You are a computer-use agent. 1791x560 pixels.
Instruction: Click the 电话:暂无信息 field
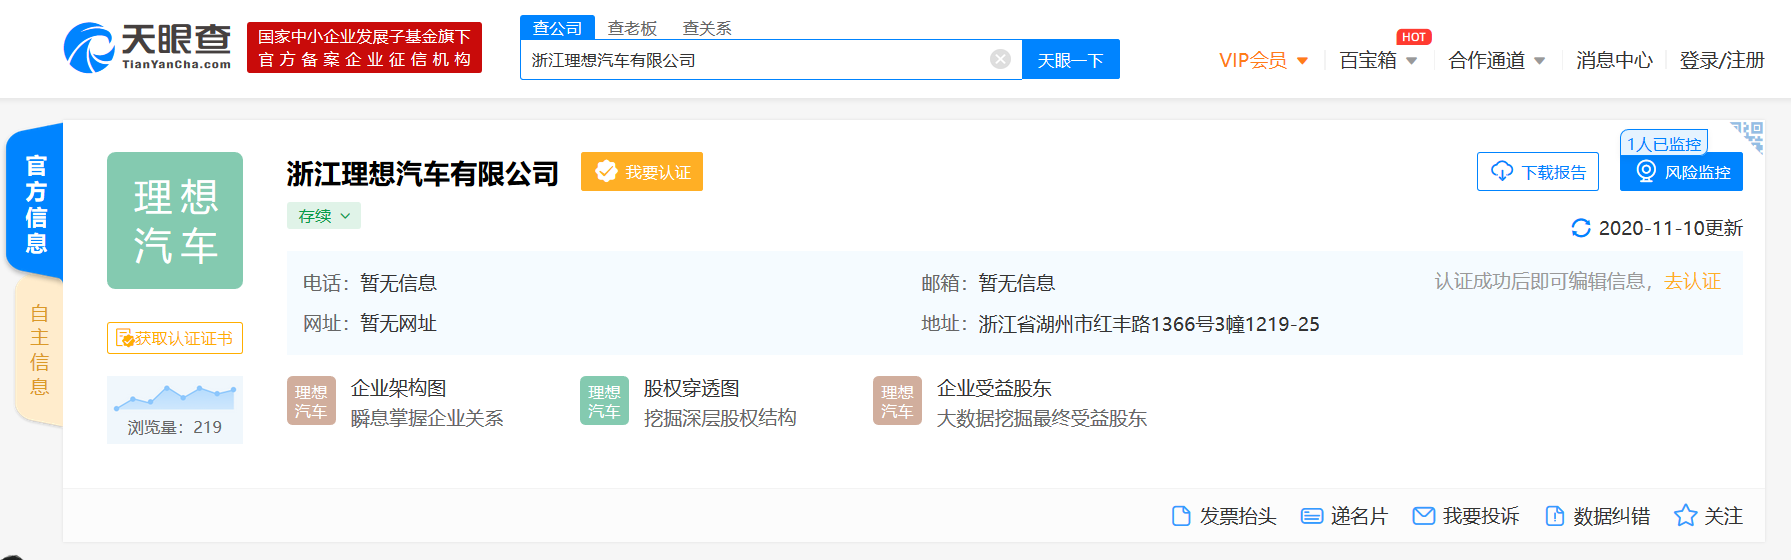[x=370, y=283]
